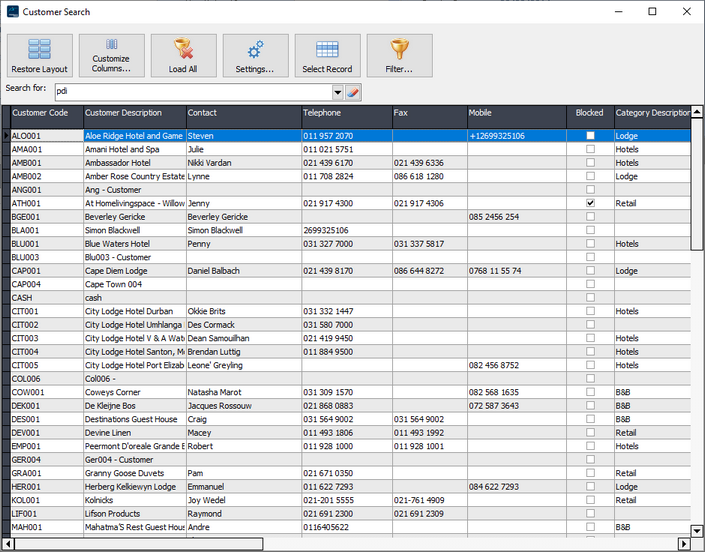Click the Customer Search app icon in title bar
Screen dimensions: 705x552
[12, 12]
